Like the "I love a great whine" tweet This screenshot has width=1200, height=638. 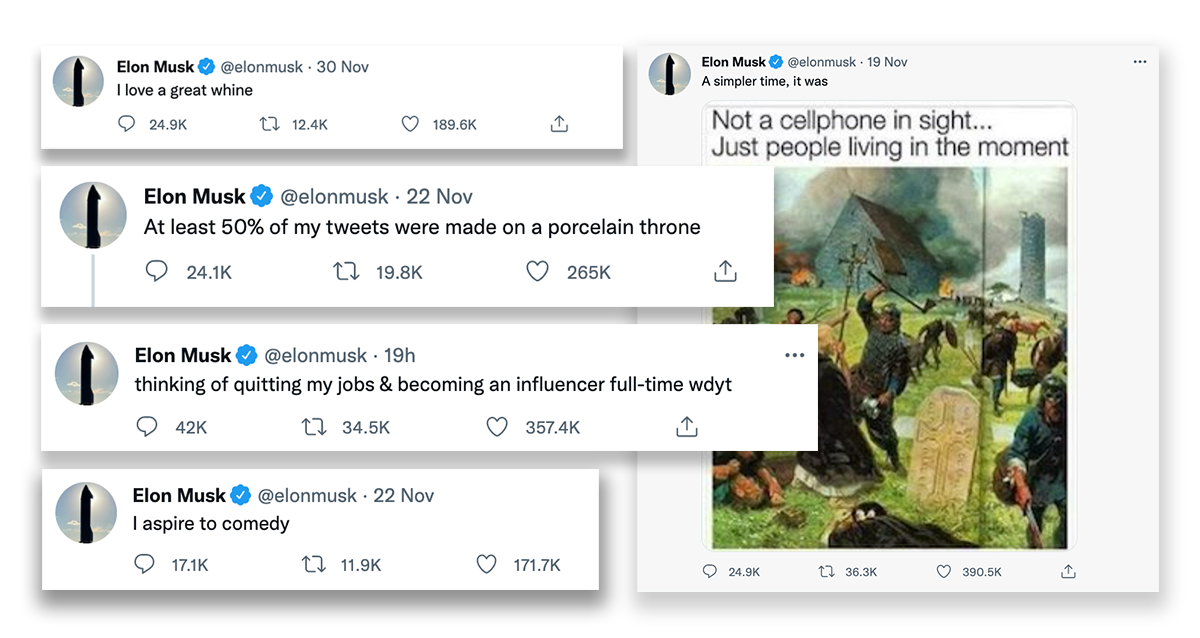pyautogui.click(x=409, y=124)
